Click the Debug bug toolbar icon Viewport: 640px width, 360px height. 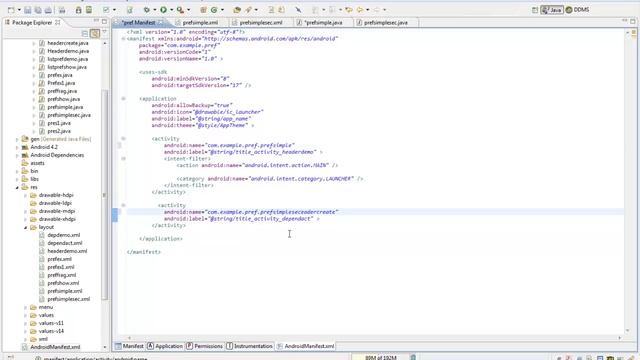click(146, 10)
